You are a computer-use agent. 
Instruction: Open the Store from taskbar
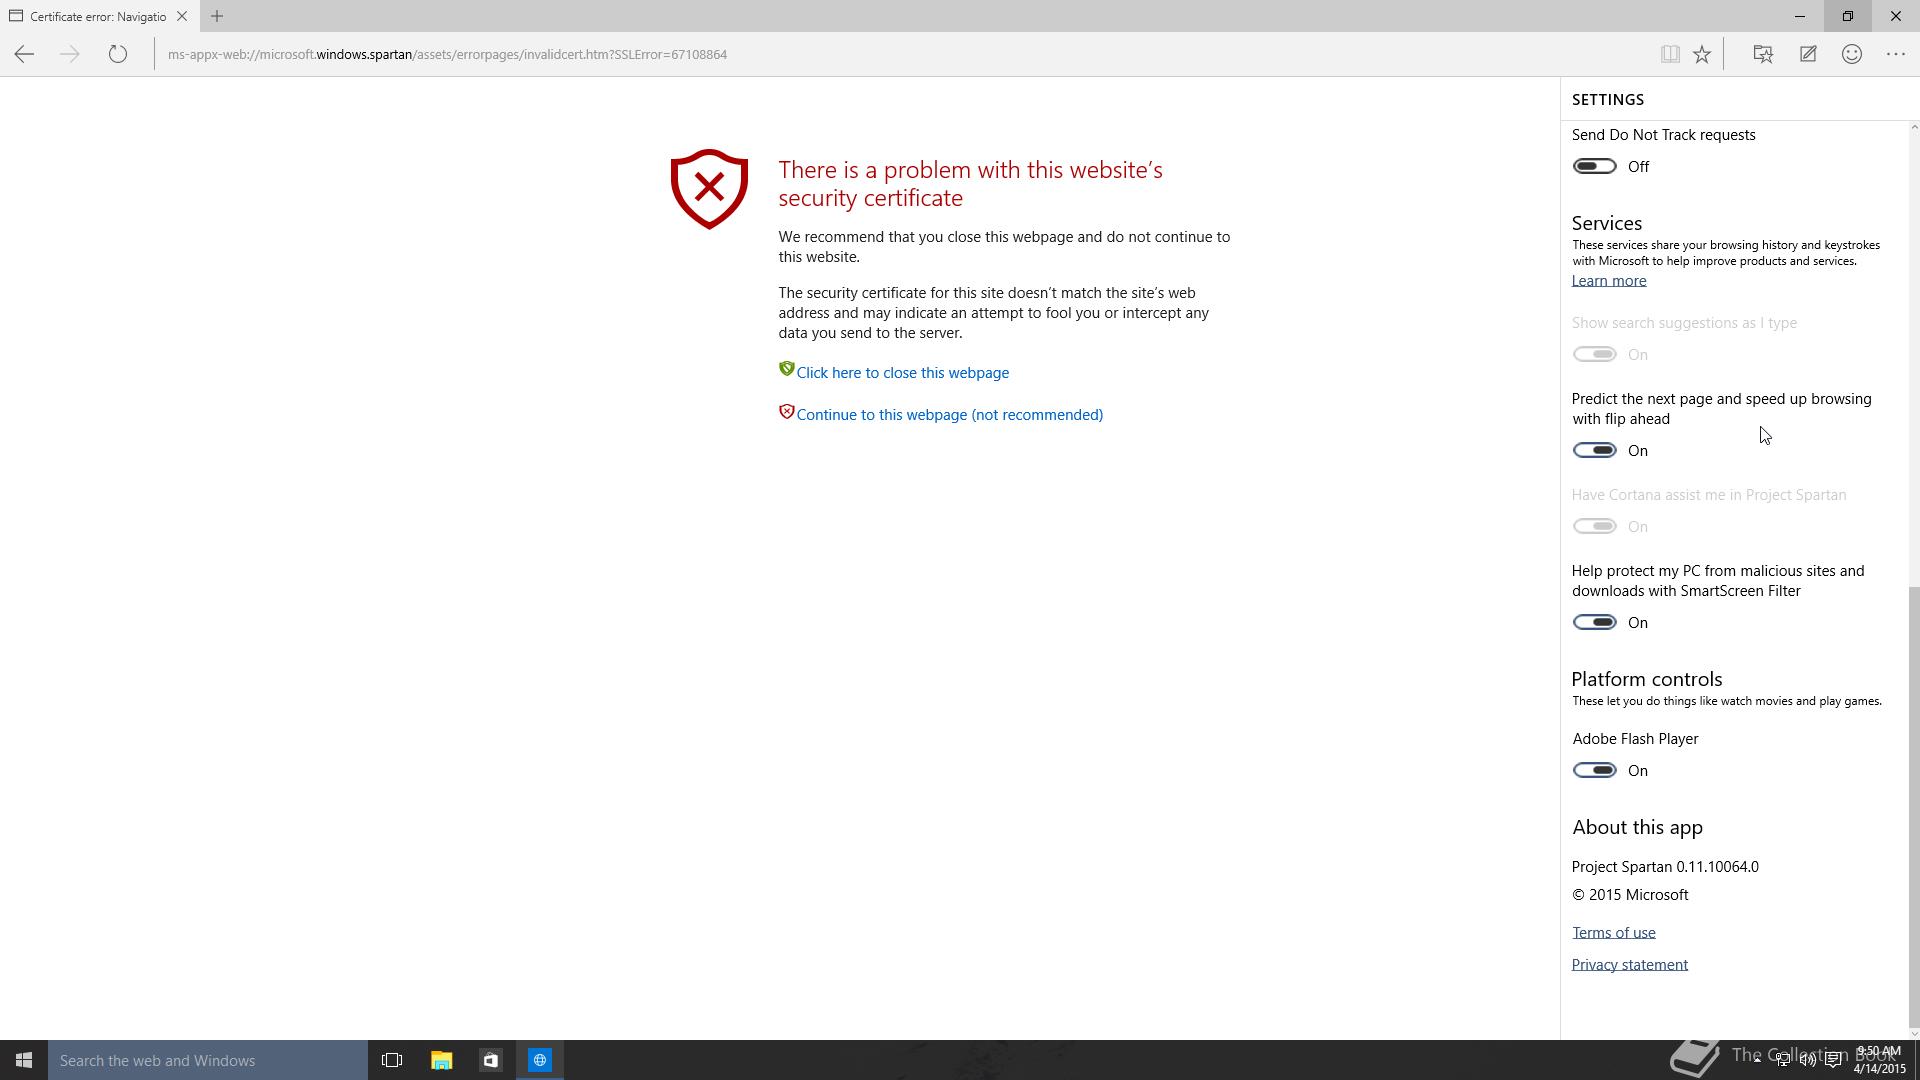point(490,1060)
